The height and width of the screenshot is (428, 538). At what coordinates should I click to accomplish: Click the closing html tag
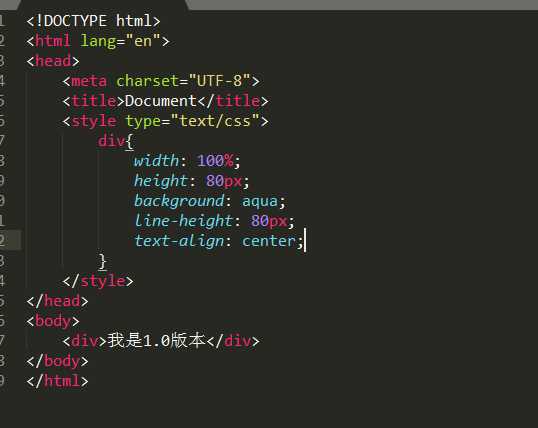pos(57,381)
